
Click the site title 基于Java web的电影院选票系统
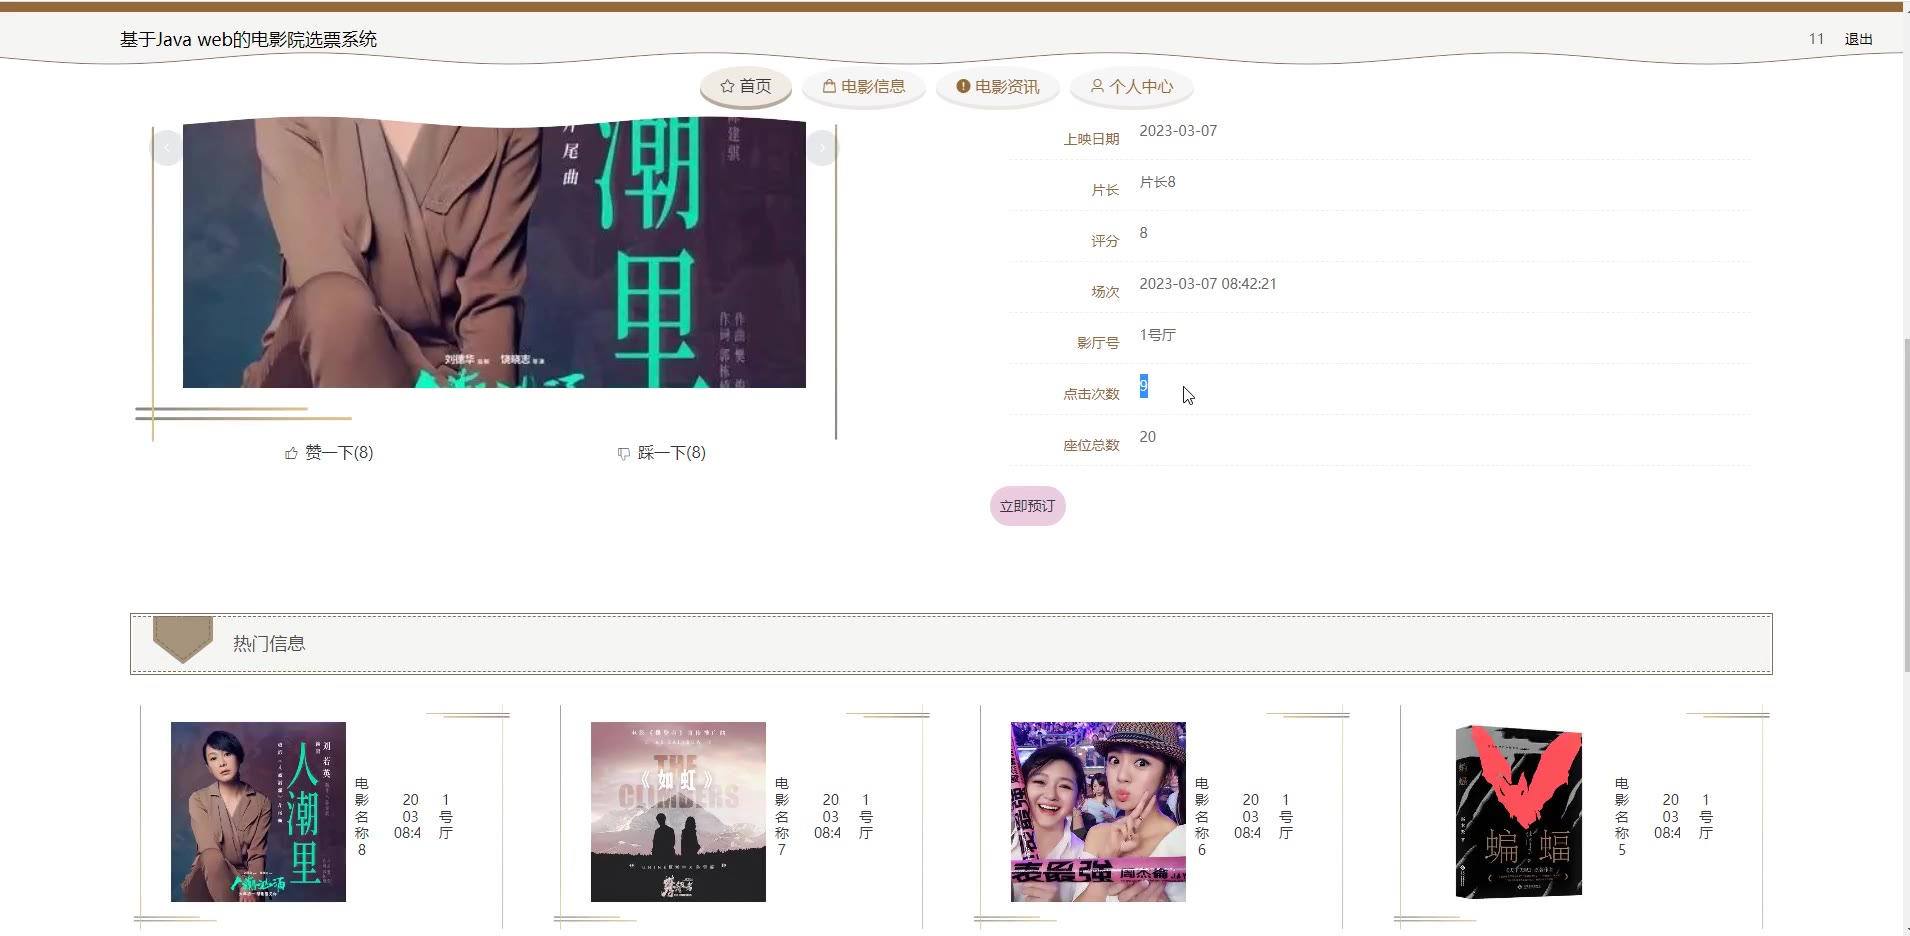pos(248,39)
